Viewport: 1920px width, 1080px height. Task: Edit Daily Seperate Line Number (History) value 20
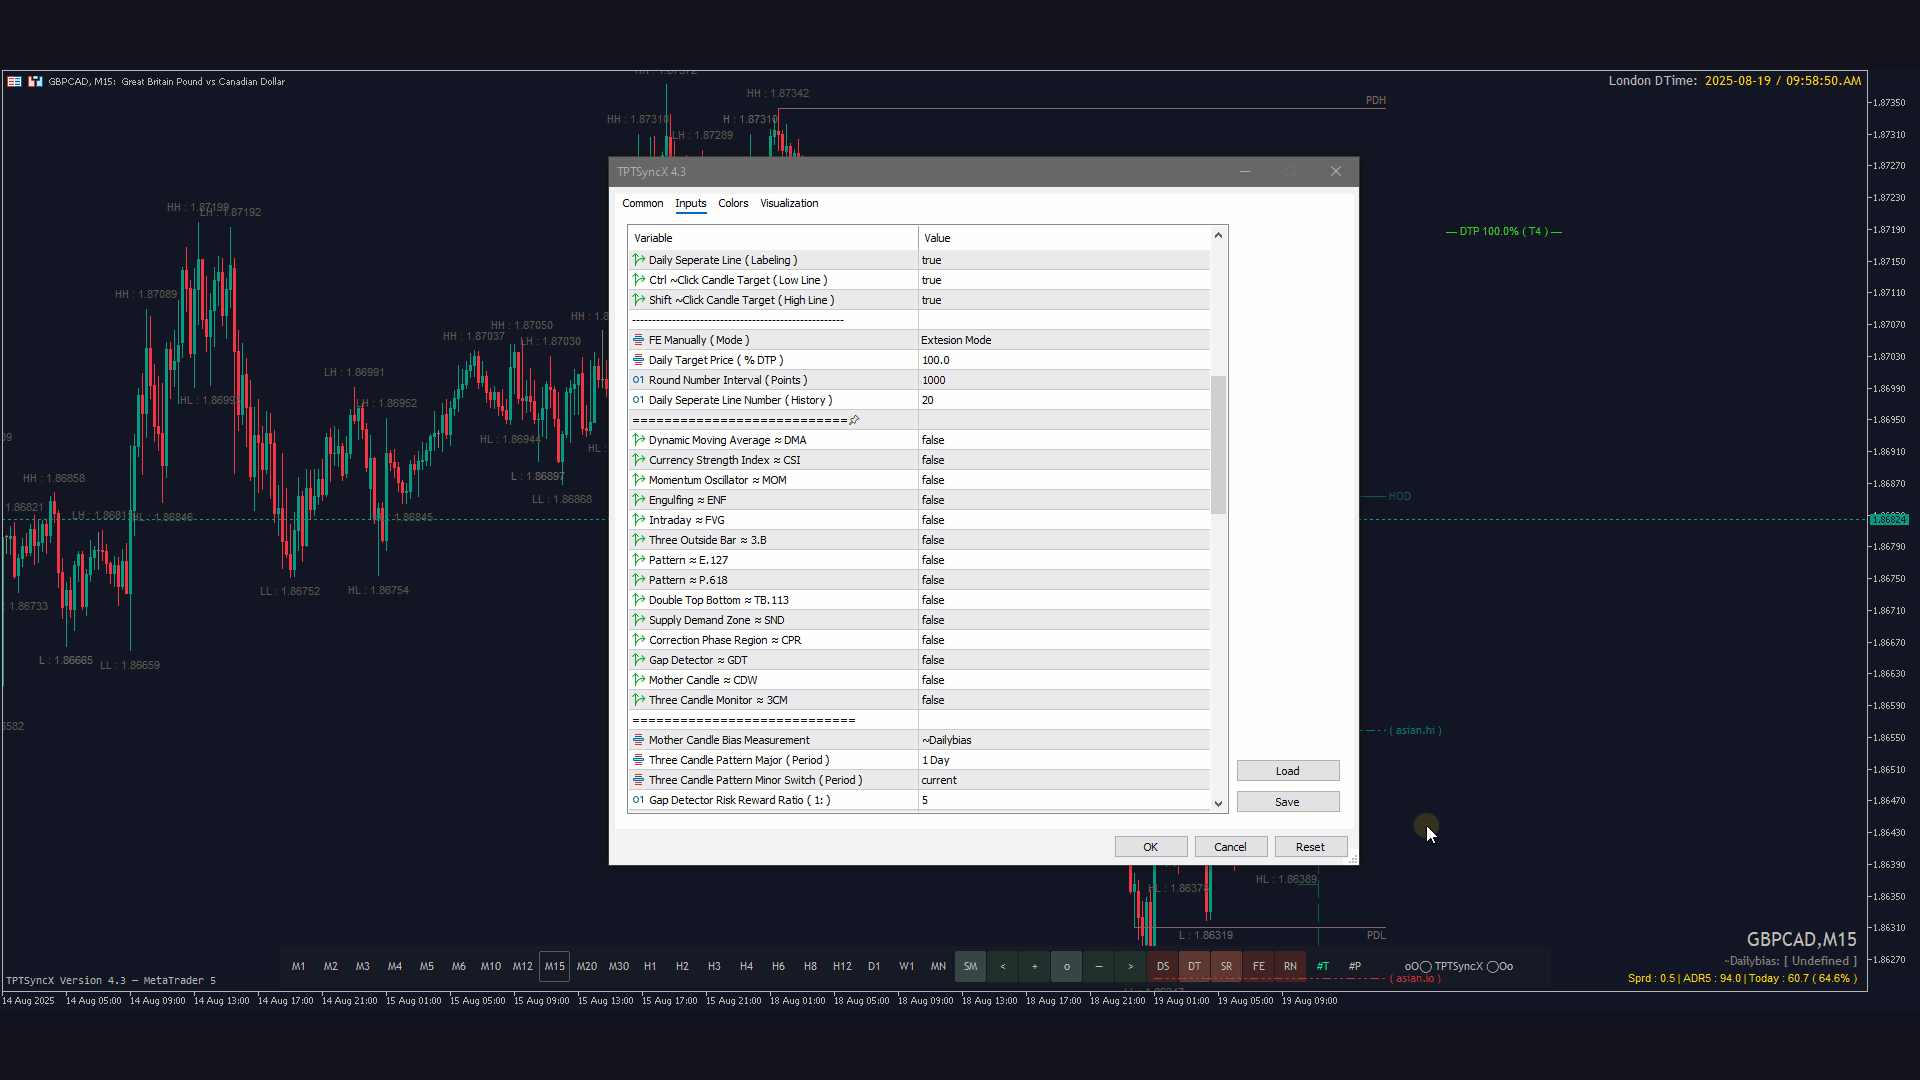coord(1064,400)
